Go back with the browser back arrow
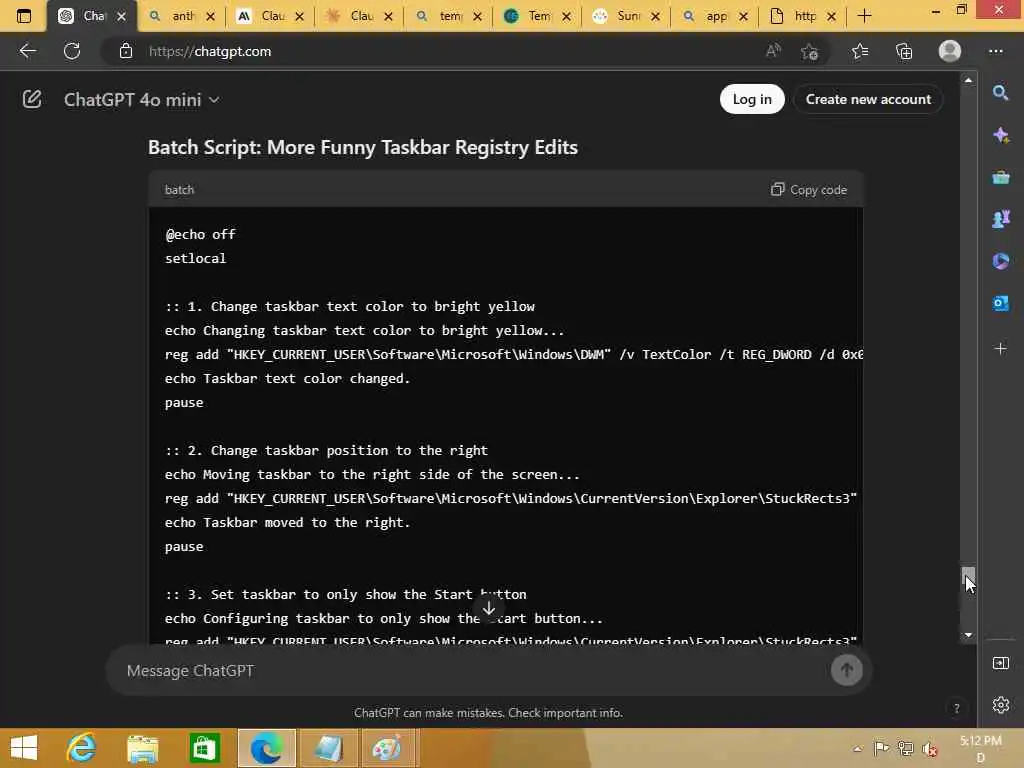This screenshot has height=768, width=1024. pos(27,51)
